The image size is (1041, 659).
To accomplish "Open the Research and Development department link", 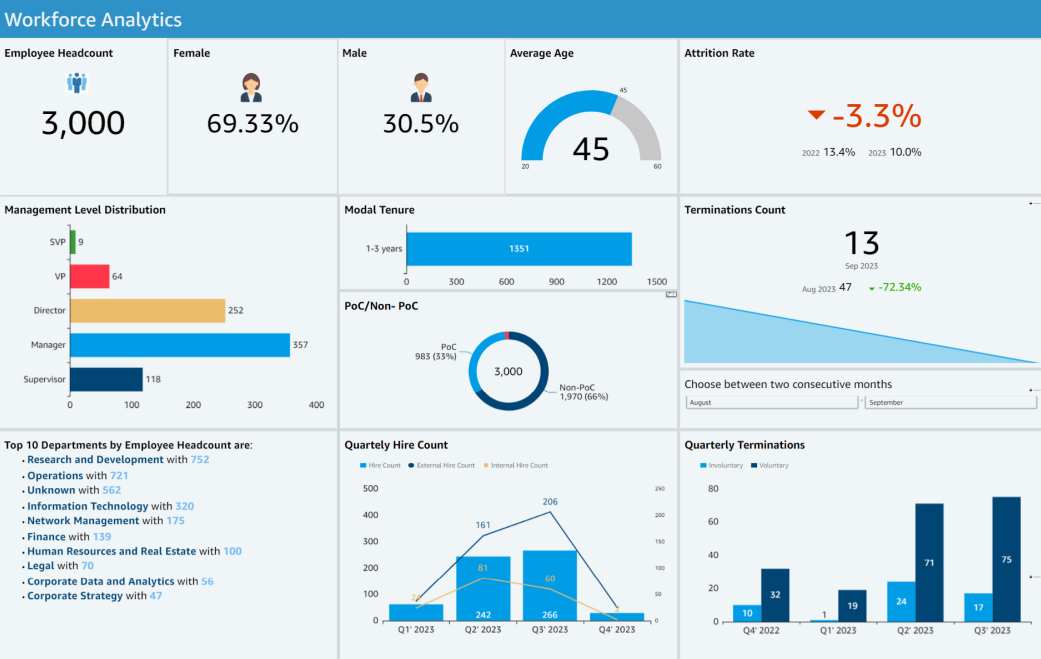I will point(95,459).
